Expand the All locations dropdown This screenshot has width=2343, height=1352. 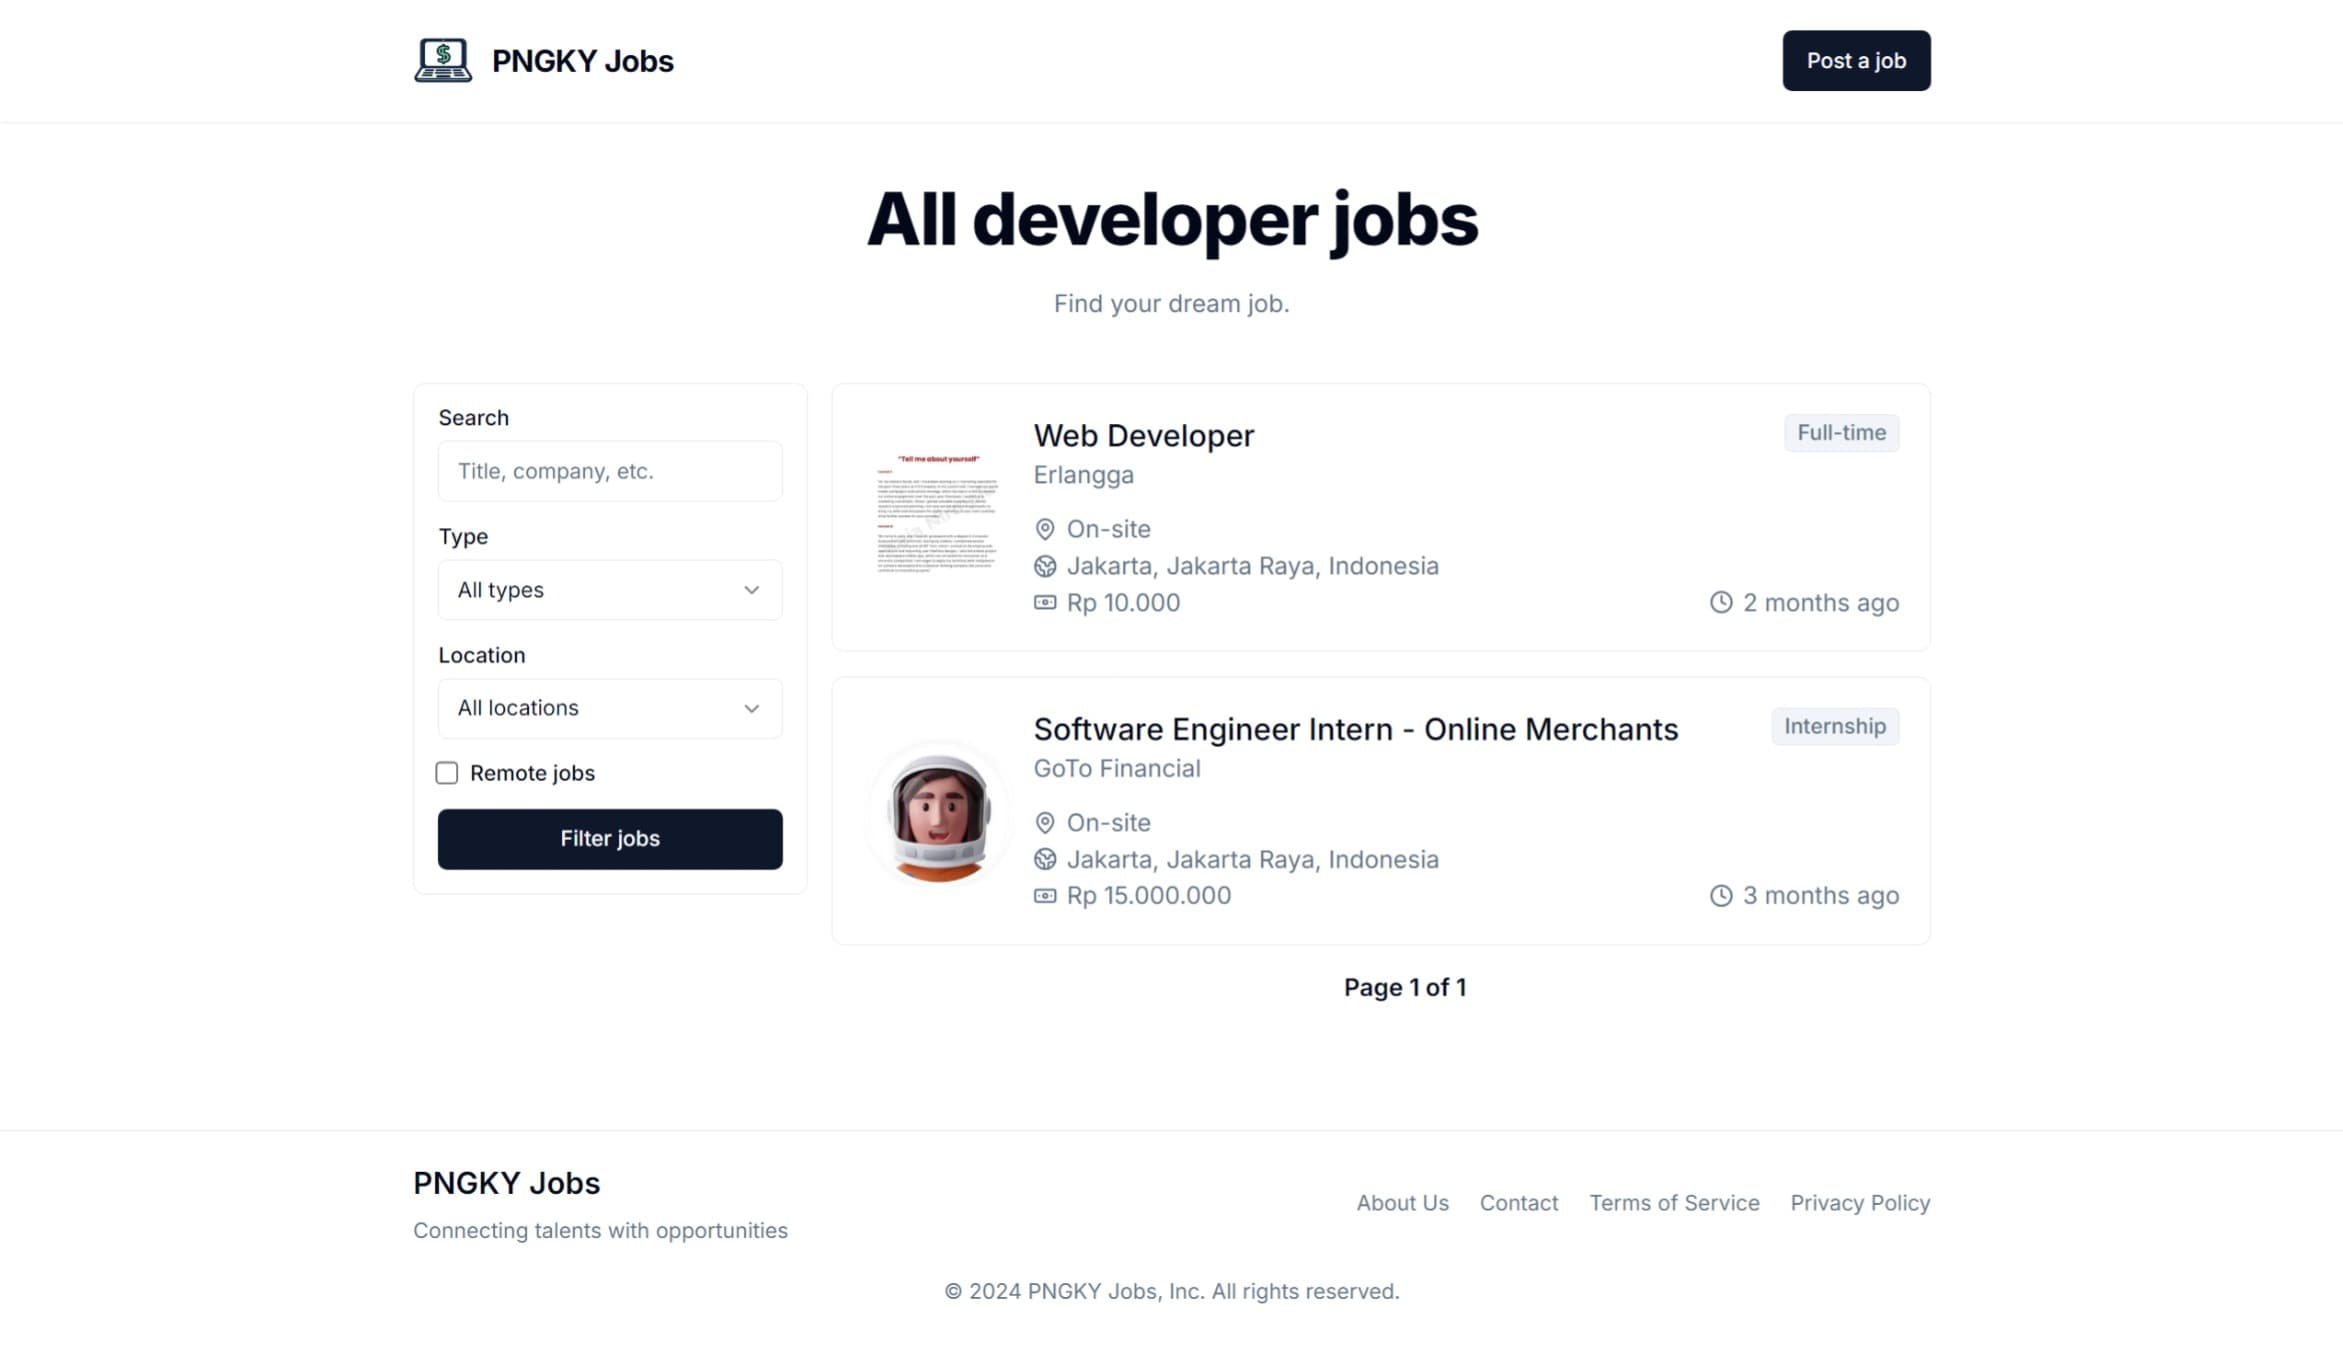coord(609,708)
